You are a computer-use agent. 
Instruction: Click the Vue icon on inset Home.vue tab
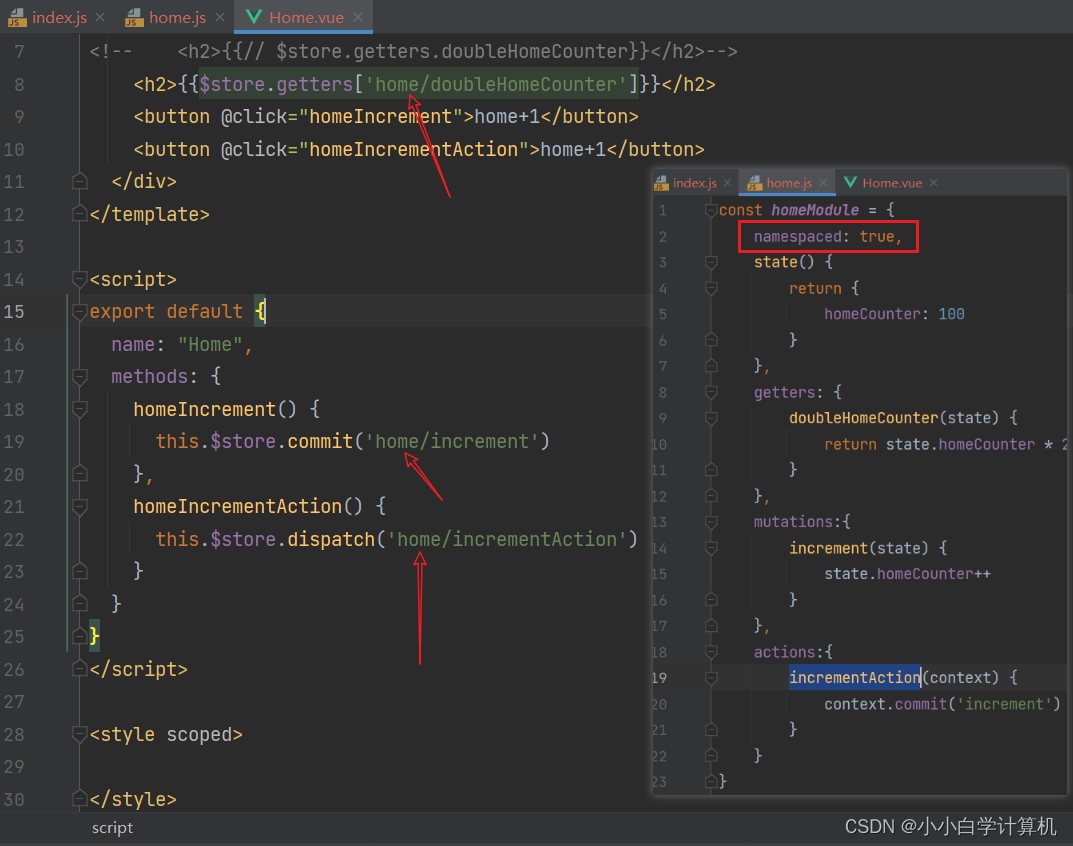click(850, 182)
